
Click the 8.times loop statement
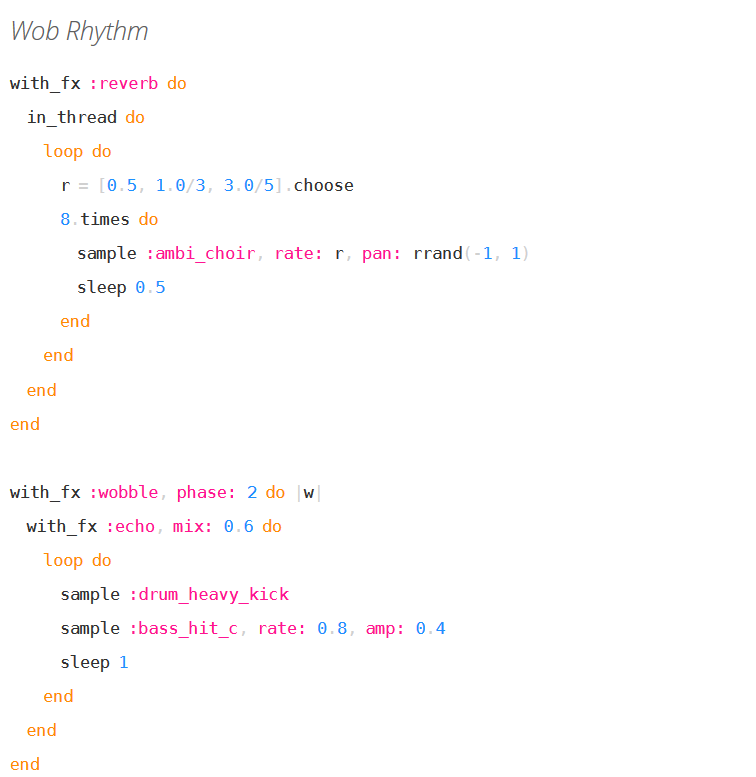click(108, 219)
